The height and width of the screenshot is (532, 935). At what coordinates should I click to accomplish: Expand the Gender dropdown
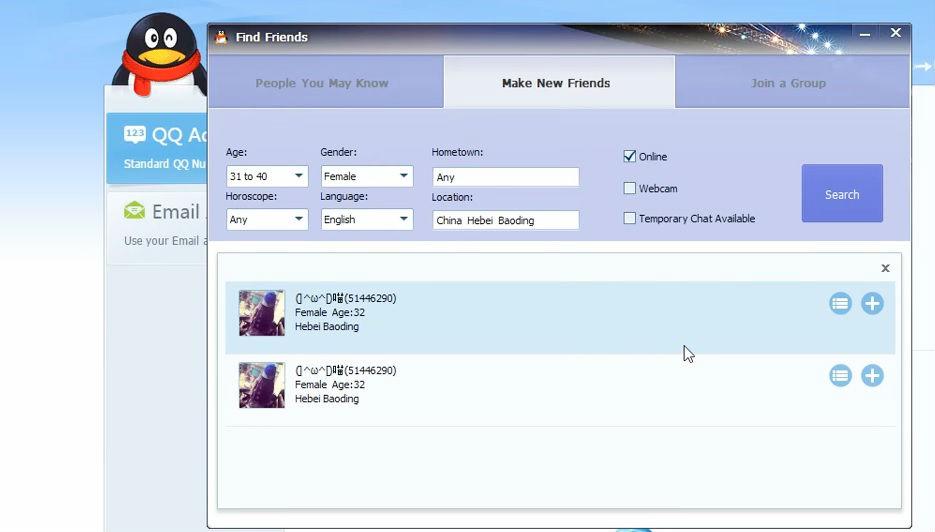point(366,176)
